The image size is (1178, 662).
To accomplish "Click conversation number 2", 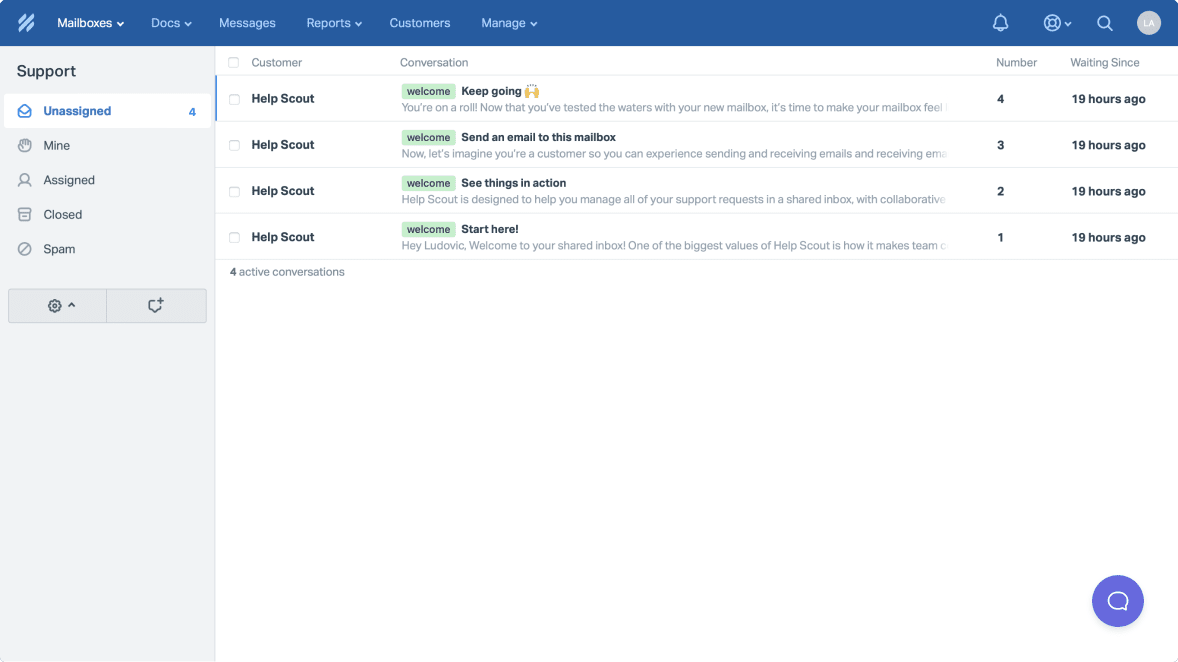I will (x=1001, y=192).
